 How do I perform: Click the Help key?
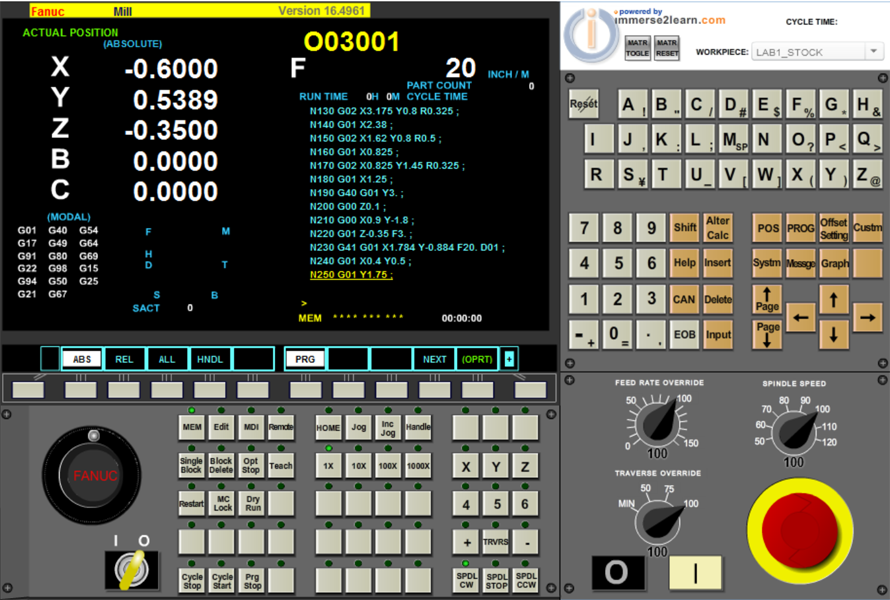click(685, 263)
